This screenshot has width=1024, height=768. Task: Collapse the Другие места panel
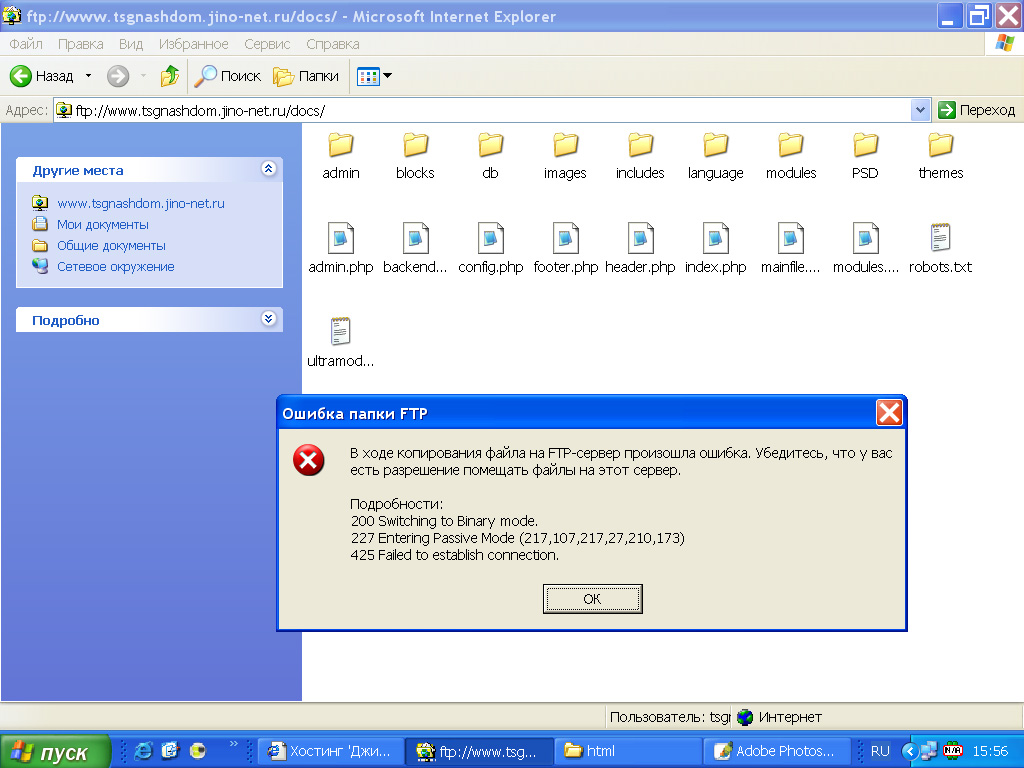[x=268, y=168]
